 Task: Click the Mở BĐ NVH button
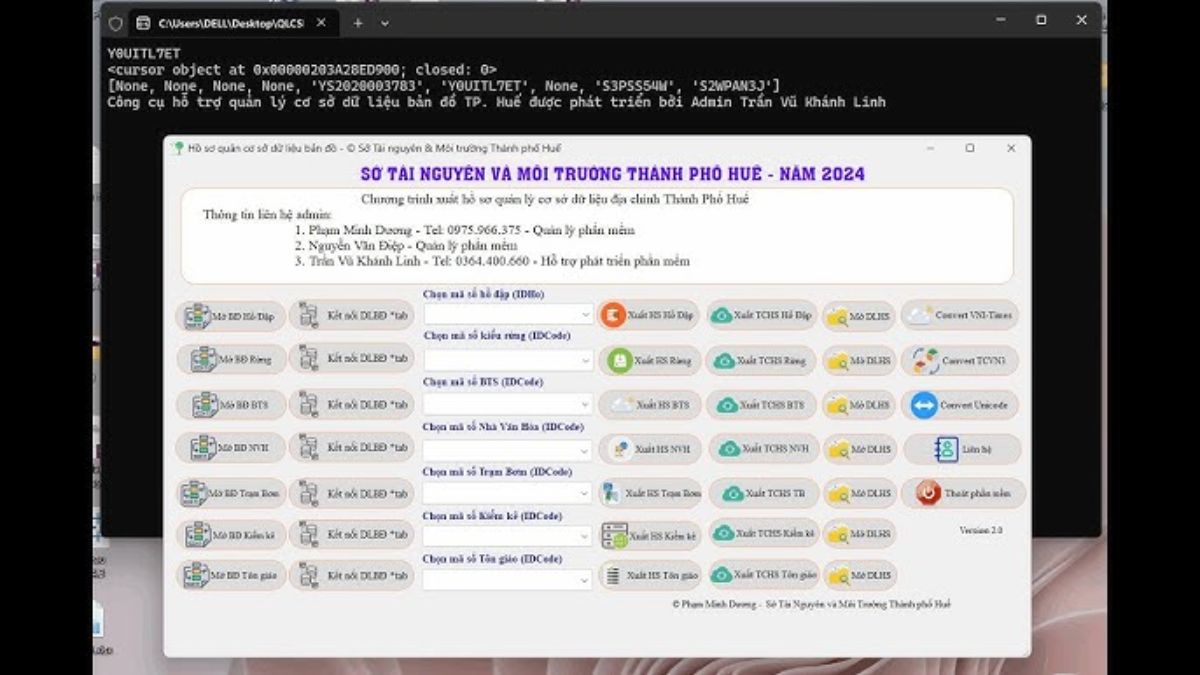click(230, 447)
